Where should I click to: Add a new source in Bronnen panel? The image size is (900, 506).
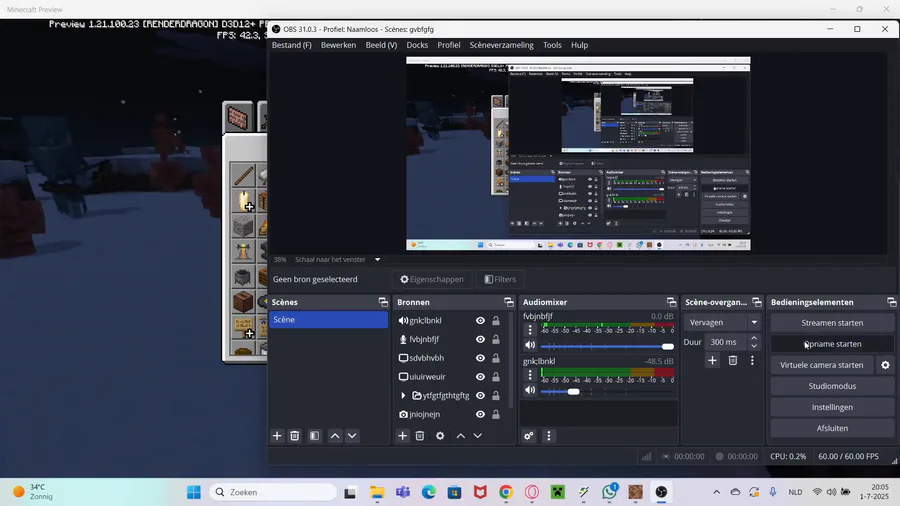402,436
